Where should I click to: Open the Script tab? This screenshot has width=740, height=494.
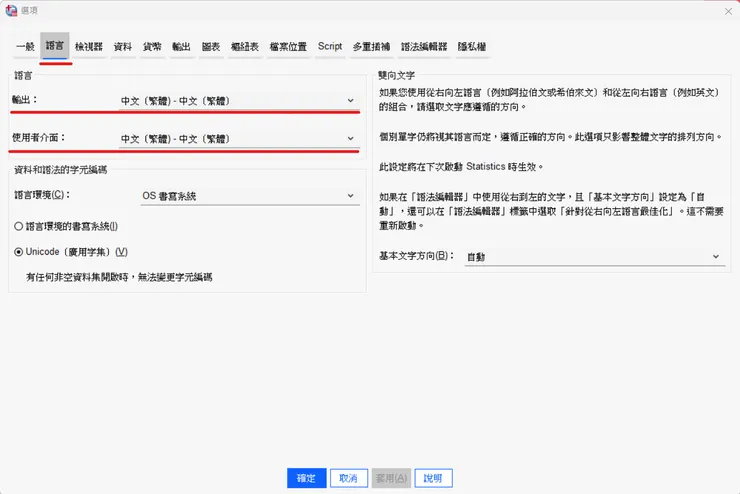(329, 46)
